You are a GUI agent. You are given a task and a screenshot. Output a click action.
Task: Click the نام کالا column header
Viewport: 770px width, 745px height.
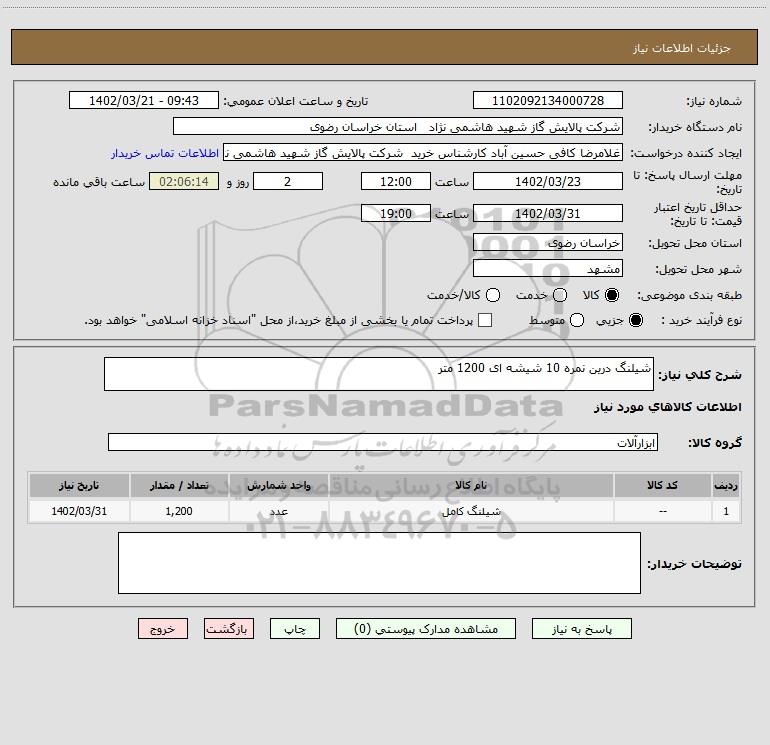(x=471, y=485)
